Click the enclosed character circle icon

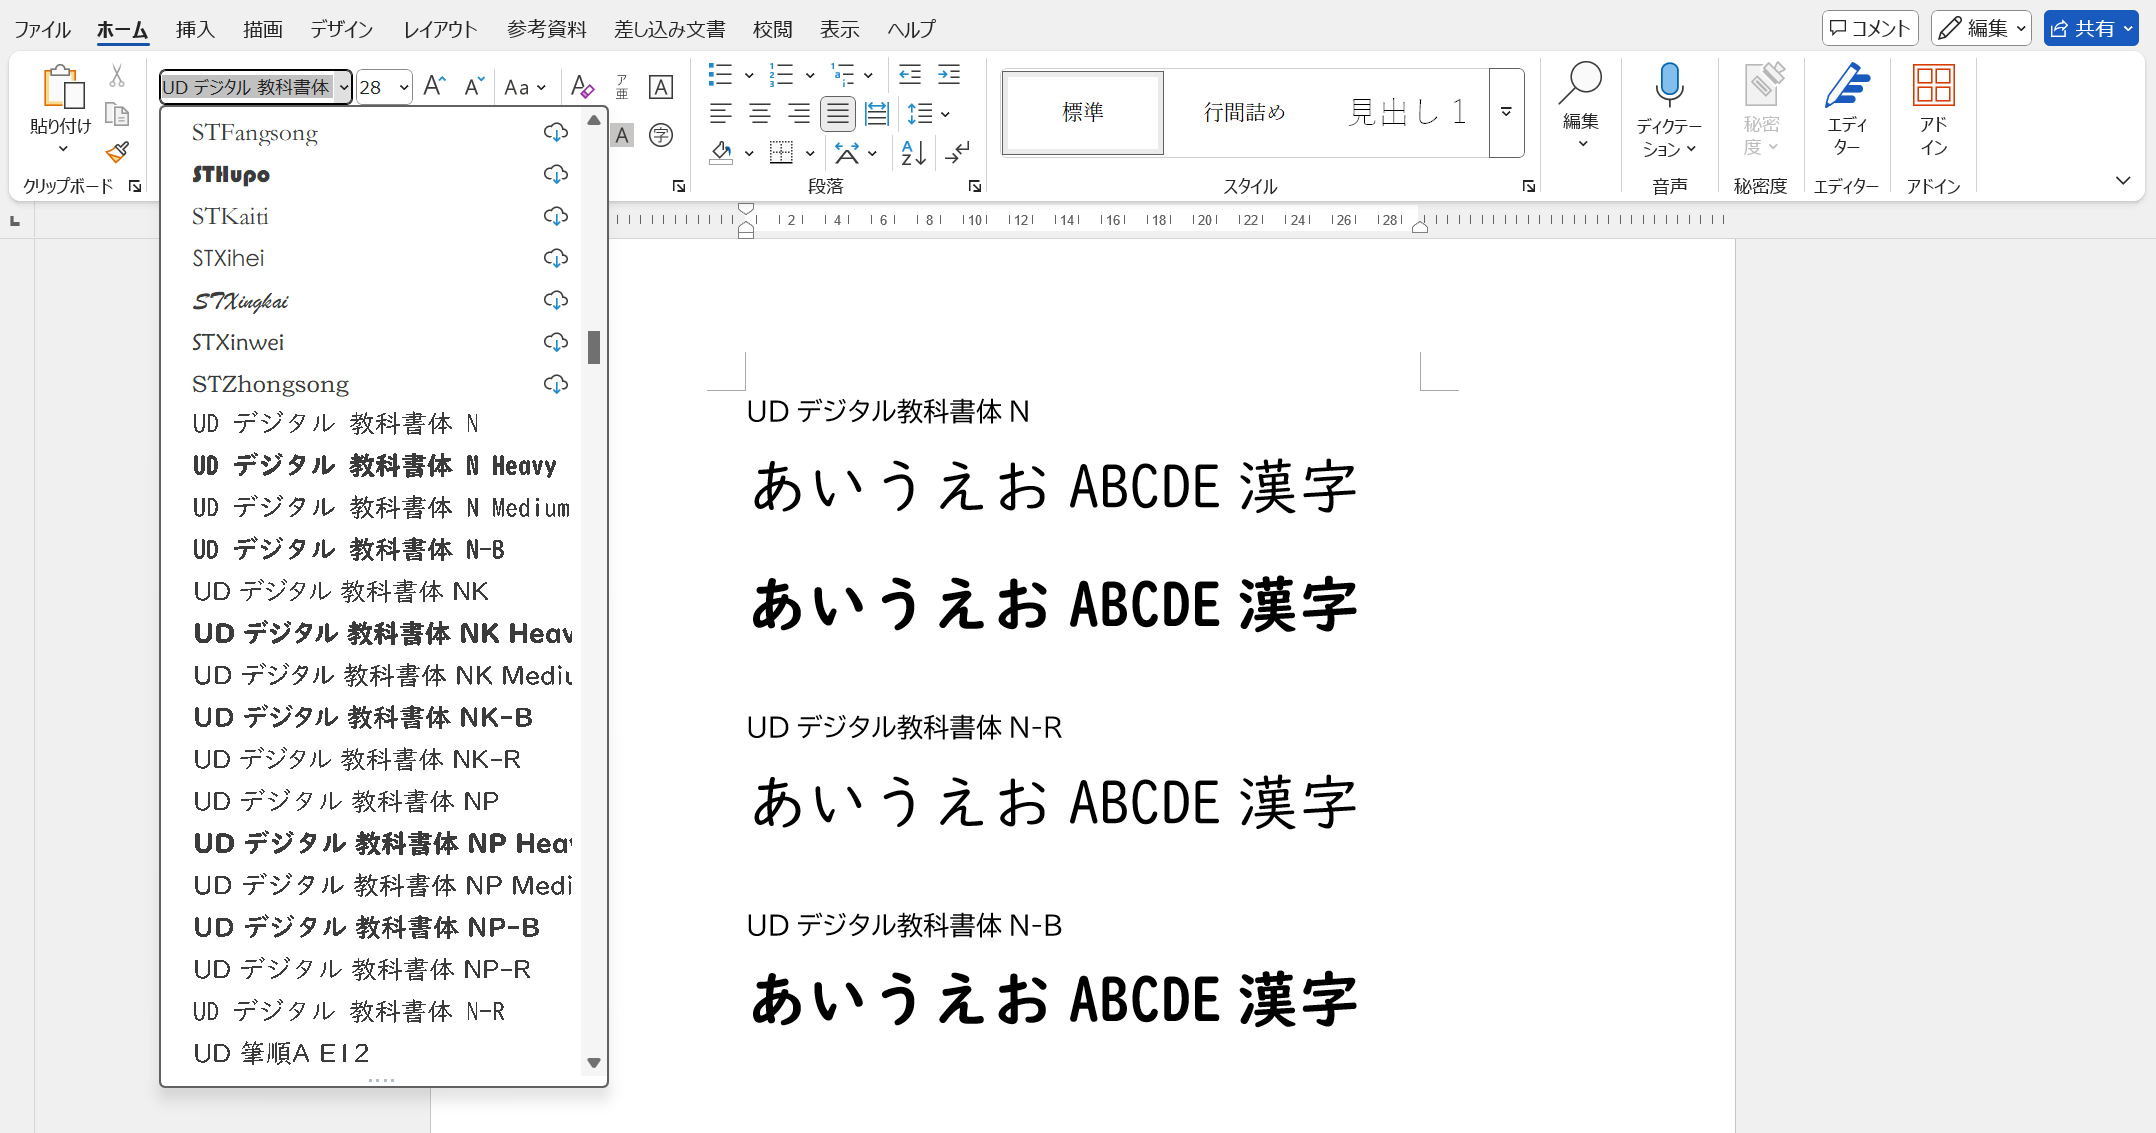[661, 134]
